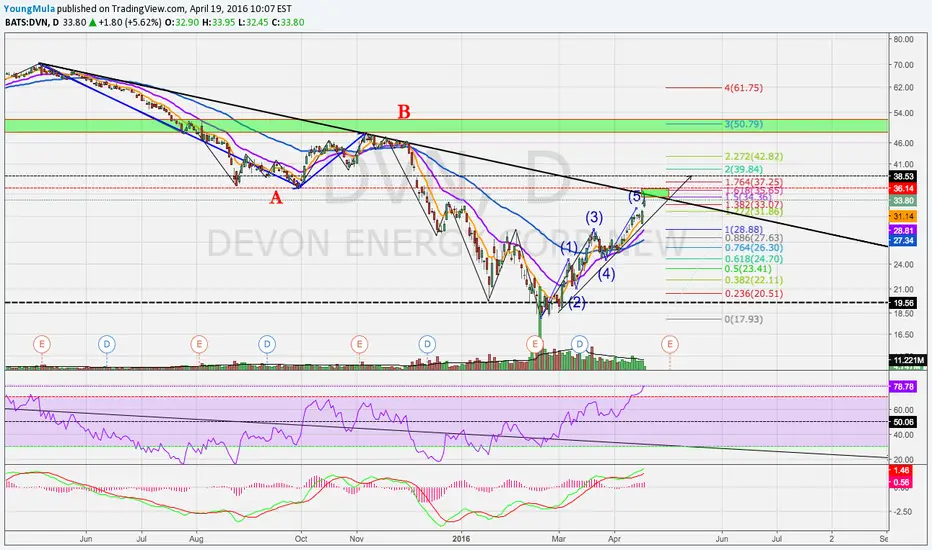Click the pink 0.56 MACD histogram tag

(901, 483)
